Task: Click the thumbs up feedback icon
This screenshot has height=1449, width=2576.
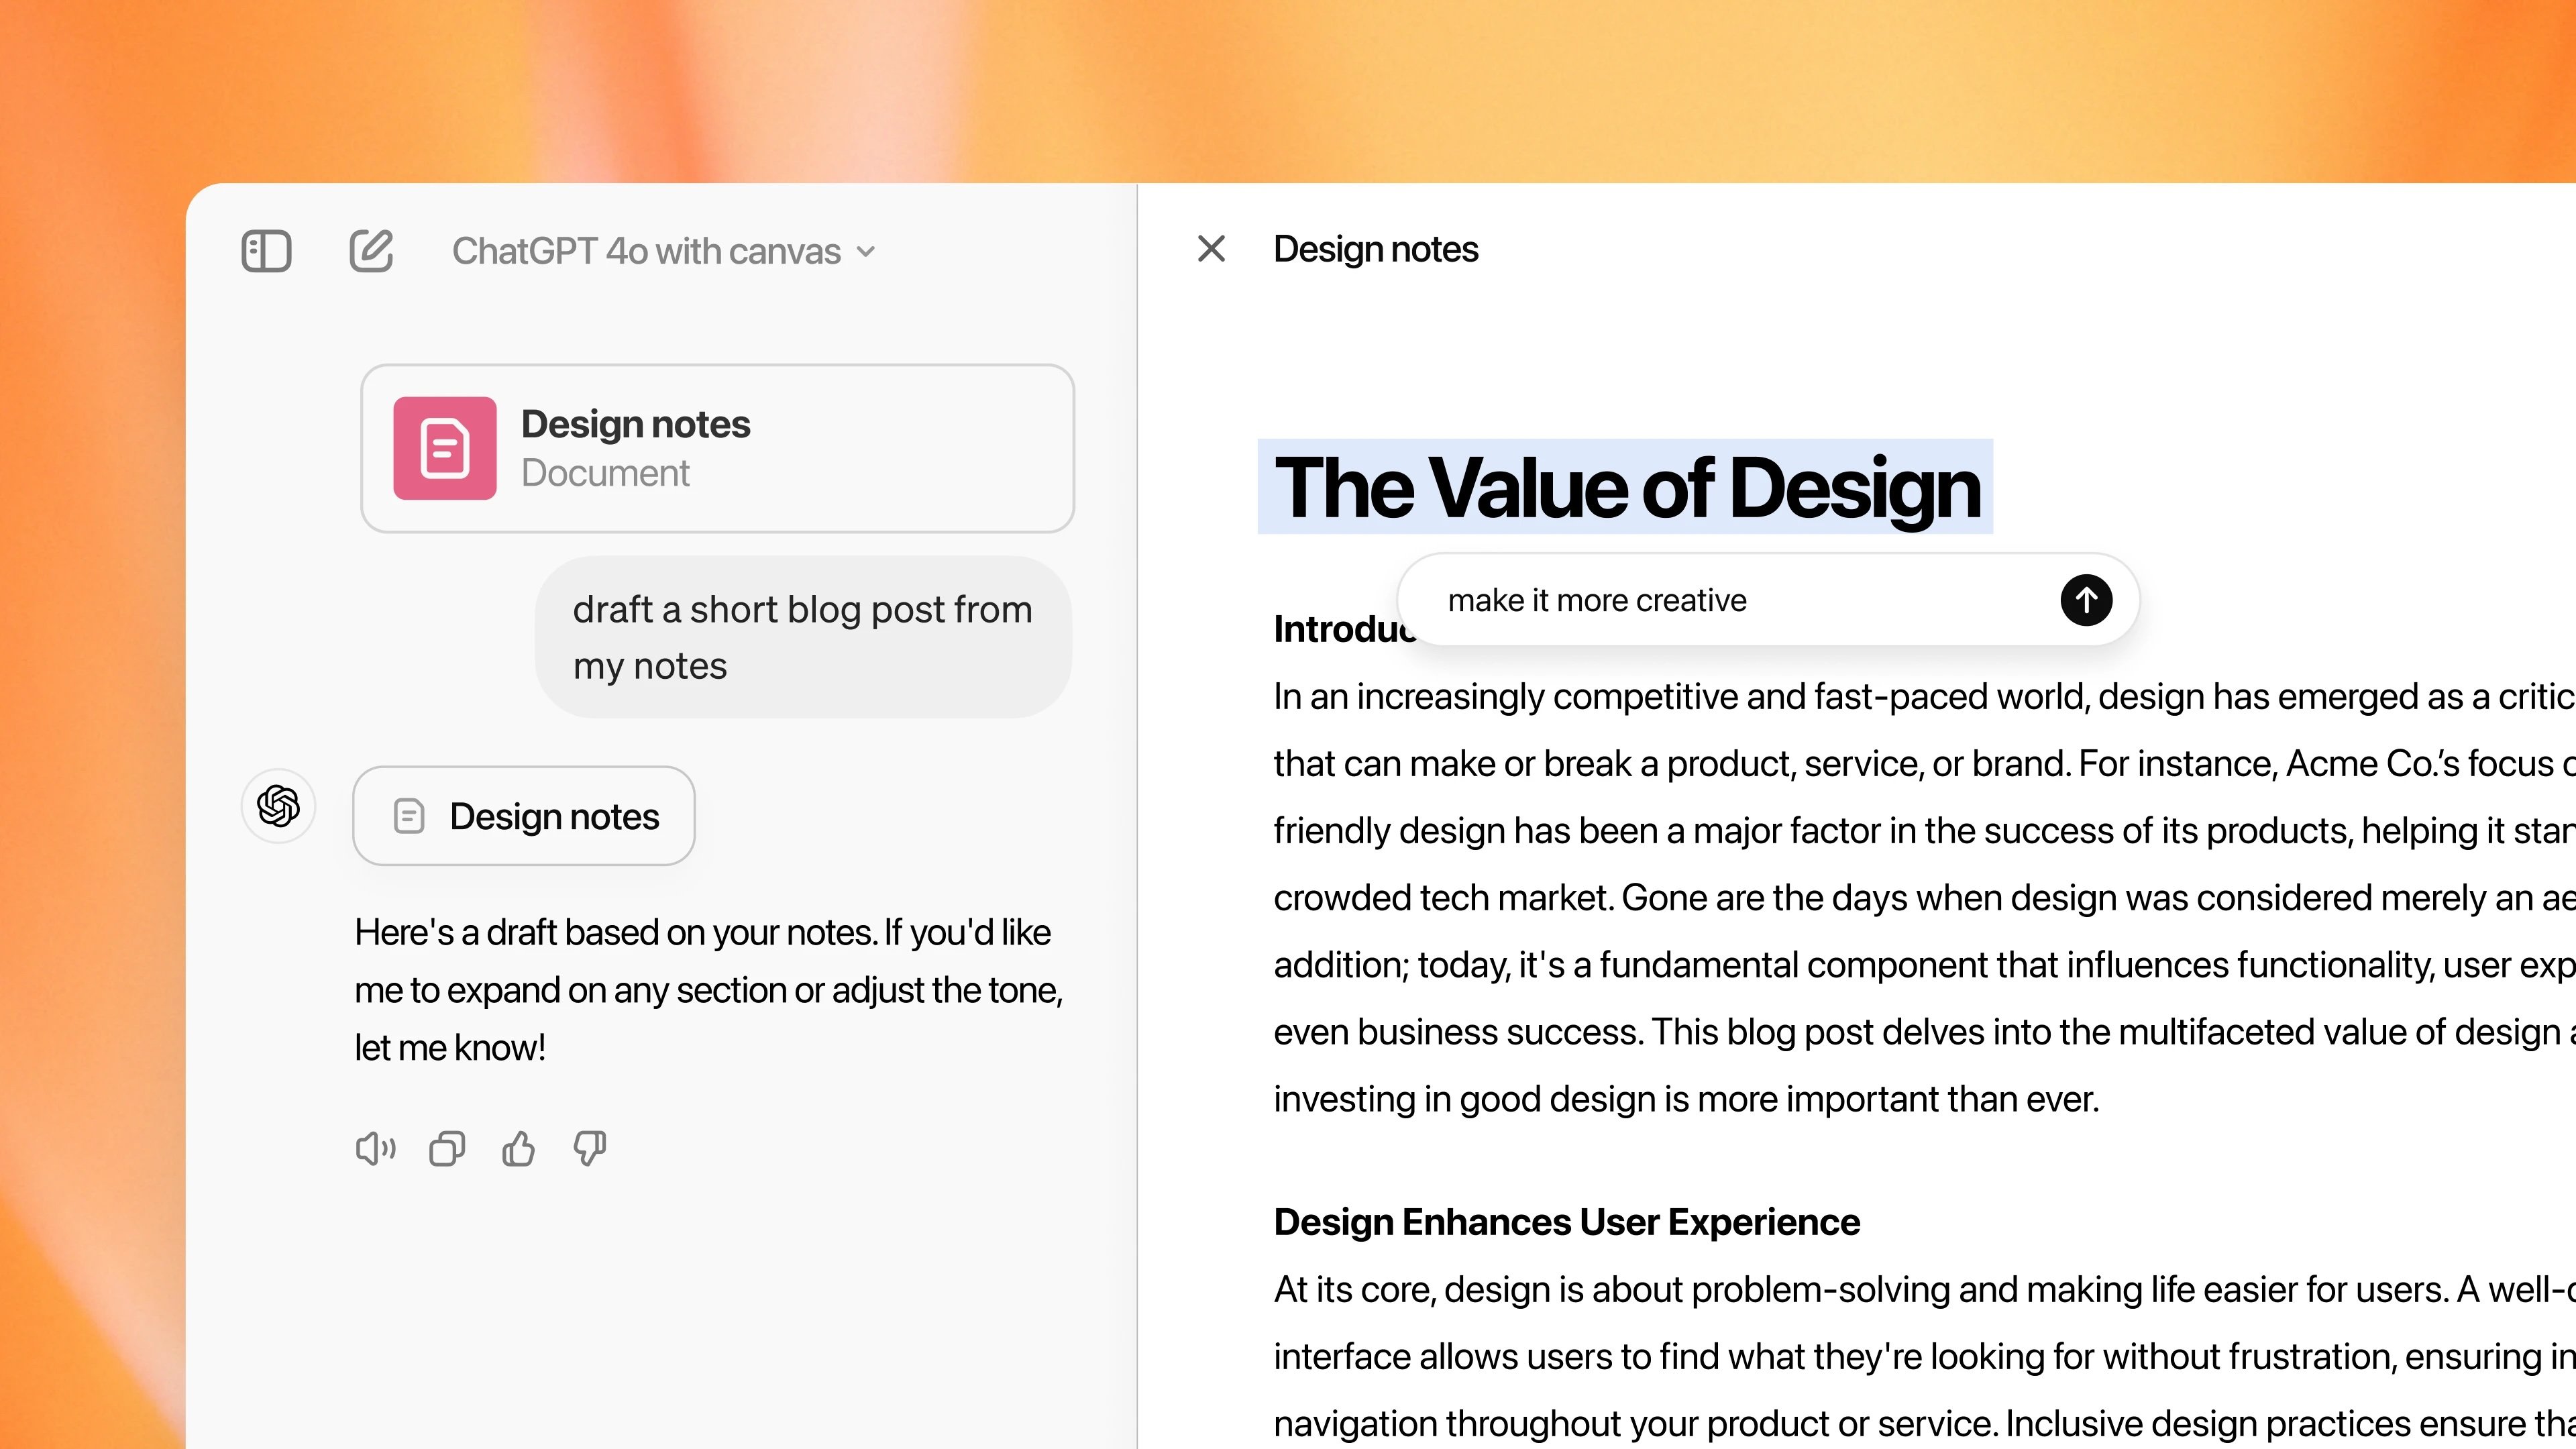Action: 519,1150
